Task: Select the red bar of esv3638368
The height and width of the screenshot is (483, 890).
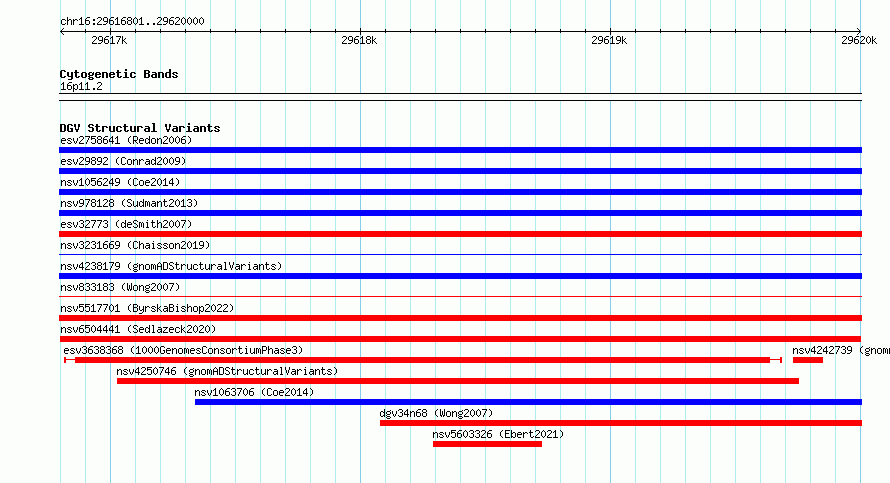Action: pyautogui.click(x=423, y=360)
